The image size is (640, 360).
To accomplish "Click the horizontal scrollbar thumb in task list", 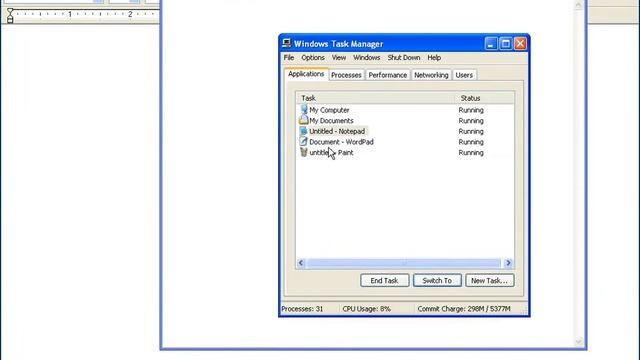I will [404, 263].
